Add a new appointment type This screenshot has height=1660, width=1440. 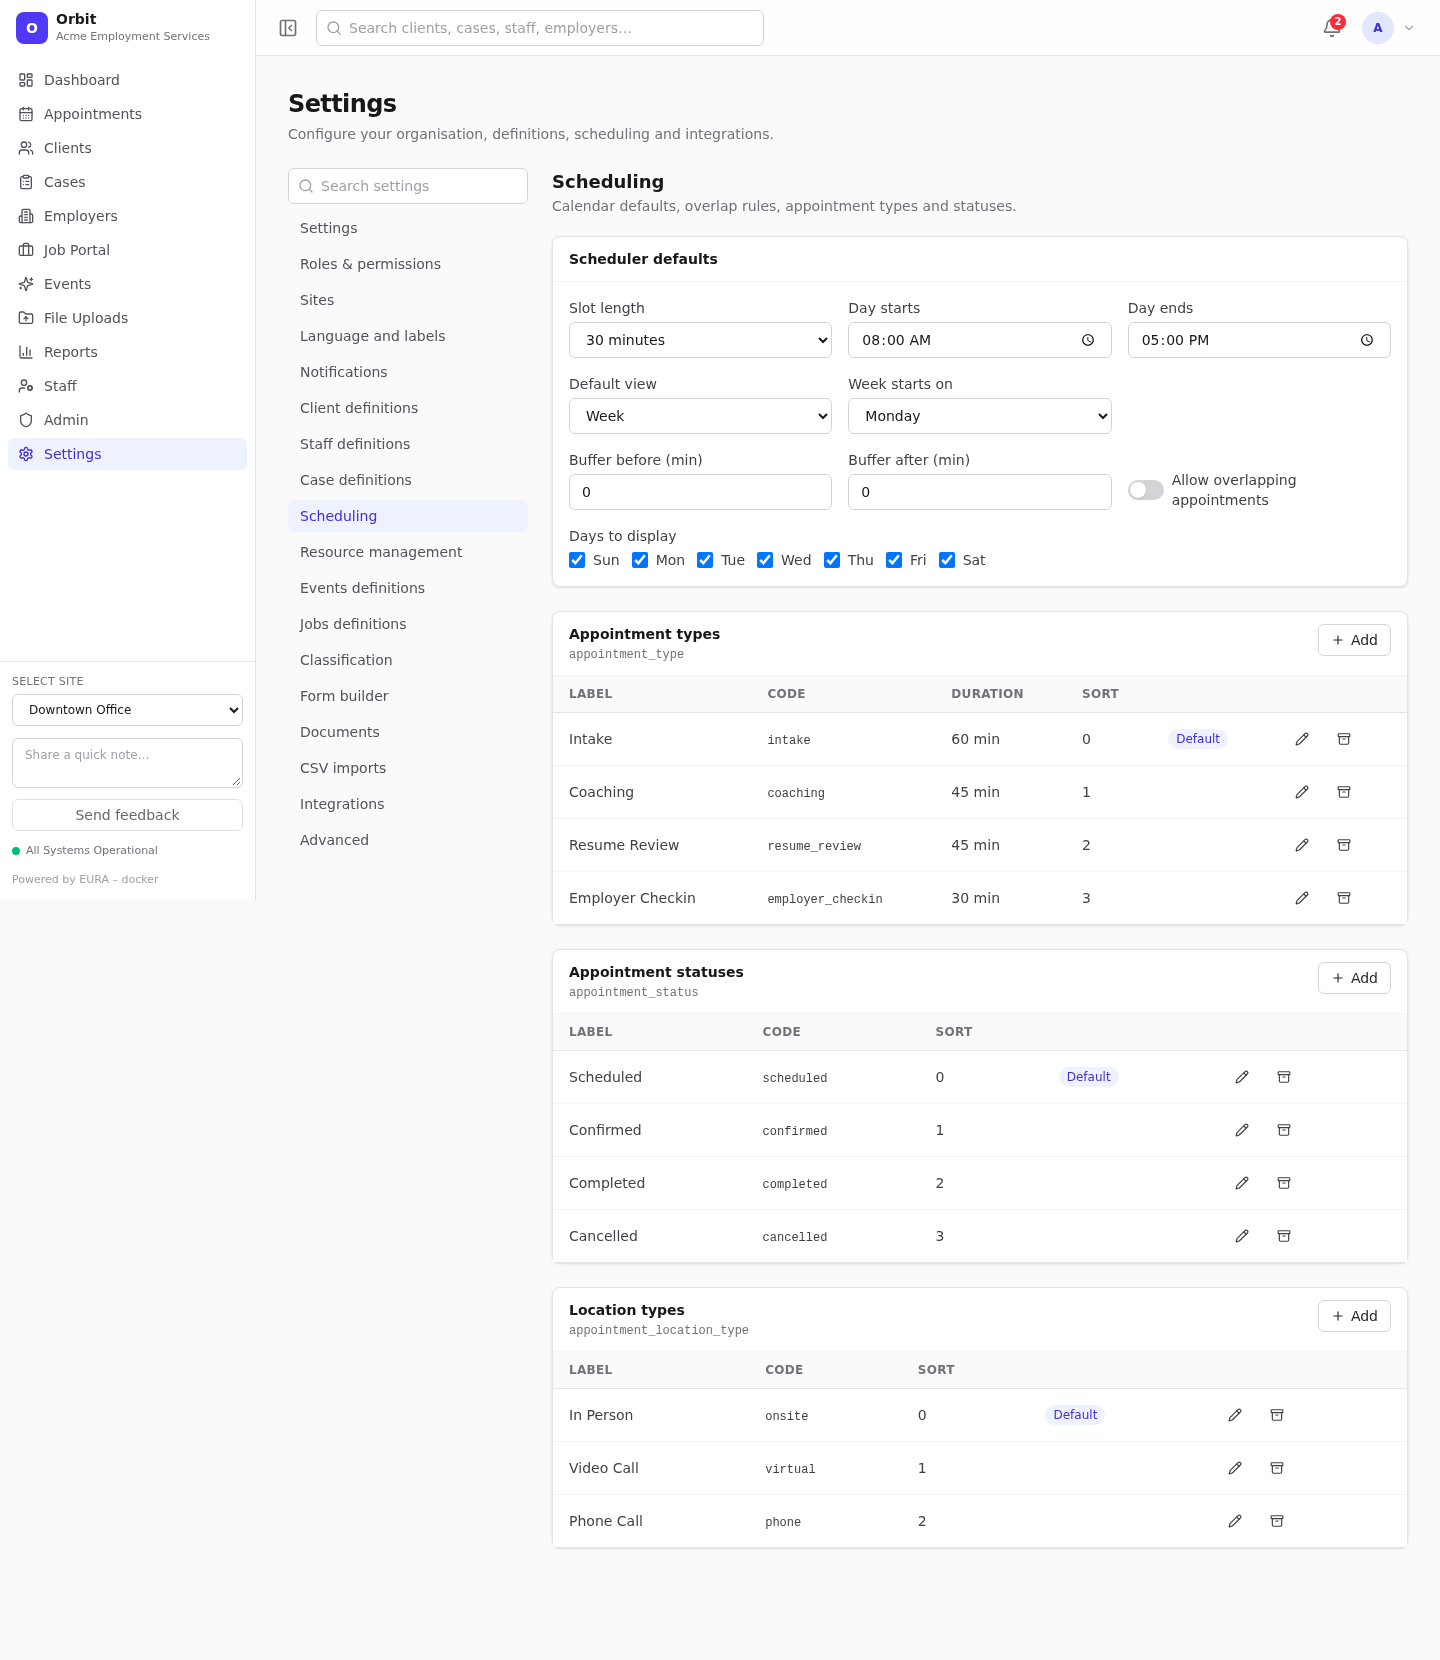coord(1354,640)
